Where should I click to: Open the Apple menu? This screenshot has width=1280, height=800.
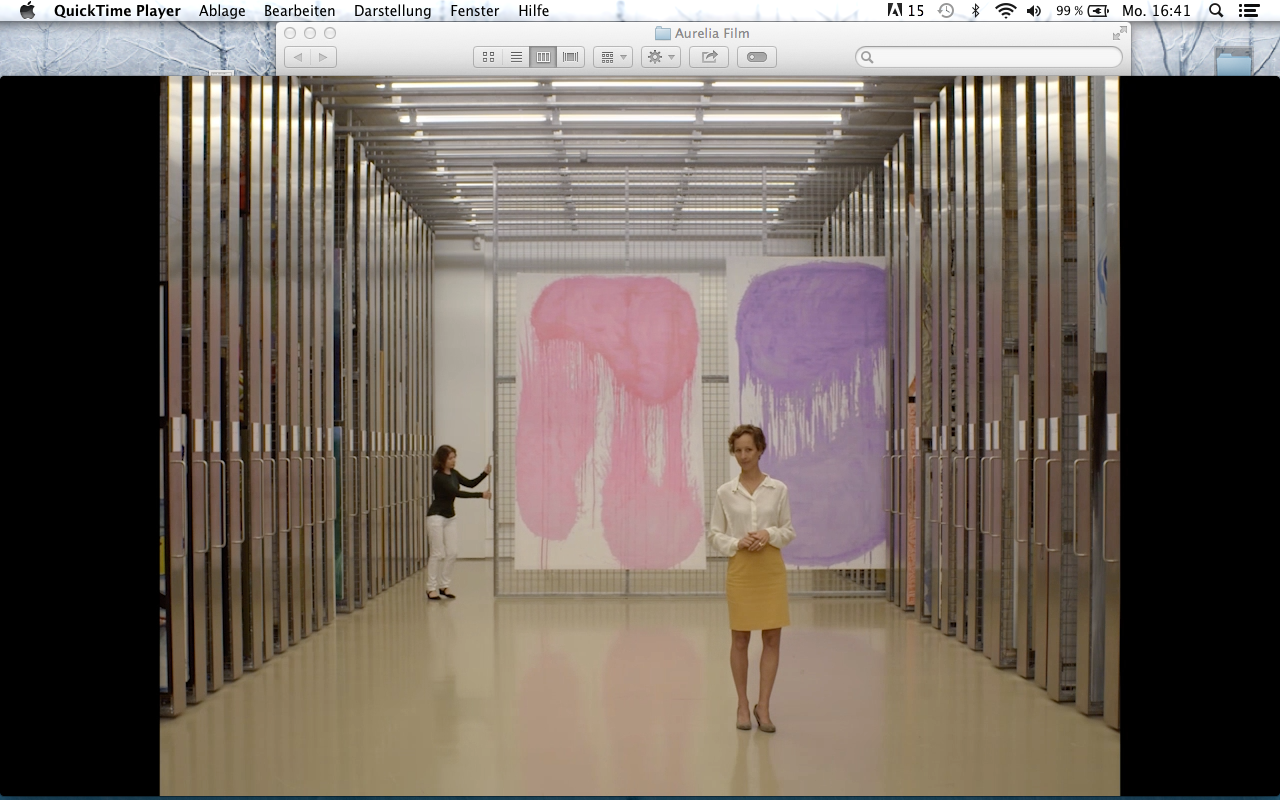(27, 11)
